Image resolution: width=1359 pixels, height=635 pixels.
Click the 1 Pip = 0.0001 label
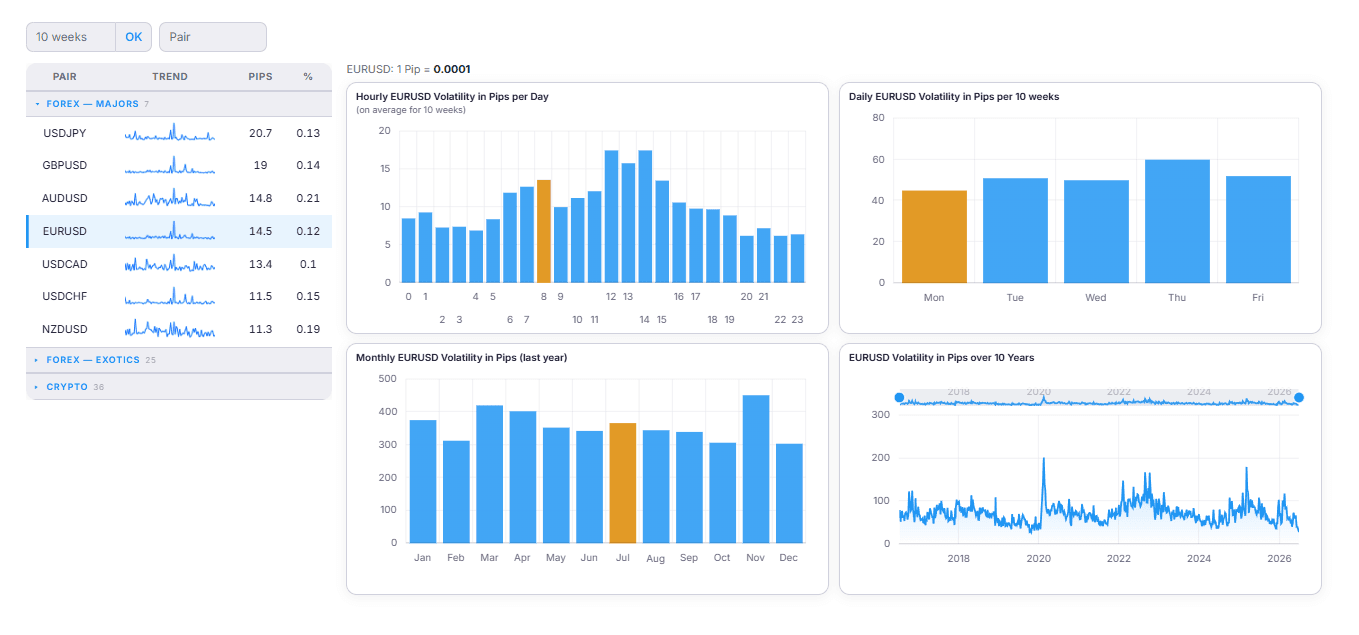434,69
